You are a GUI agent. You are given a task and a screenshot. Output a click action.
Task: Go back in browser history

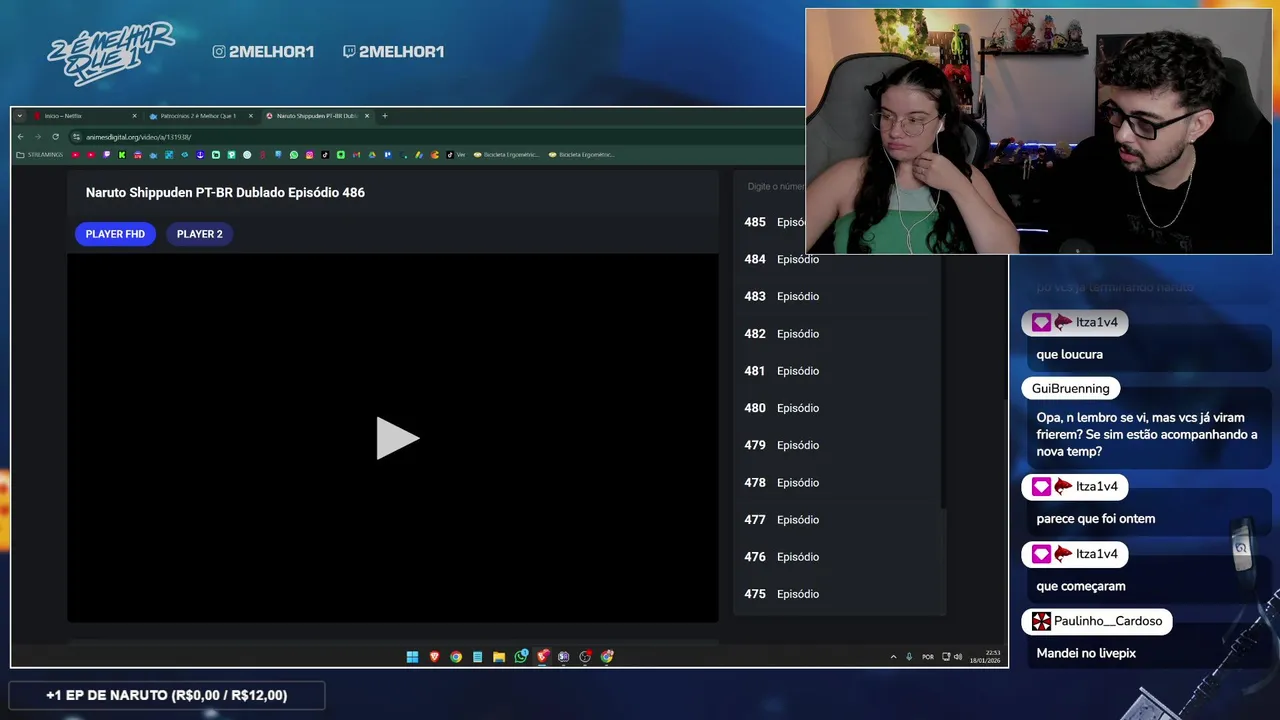pos(21,137)
